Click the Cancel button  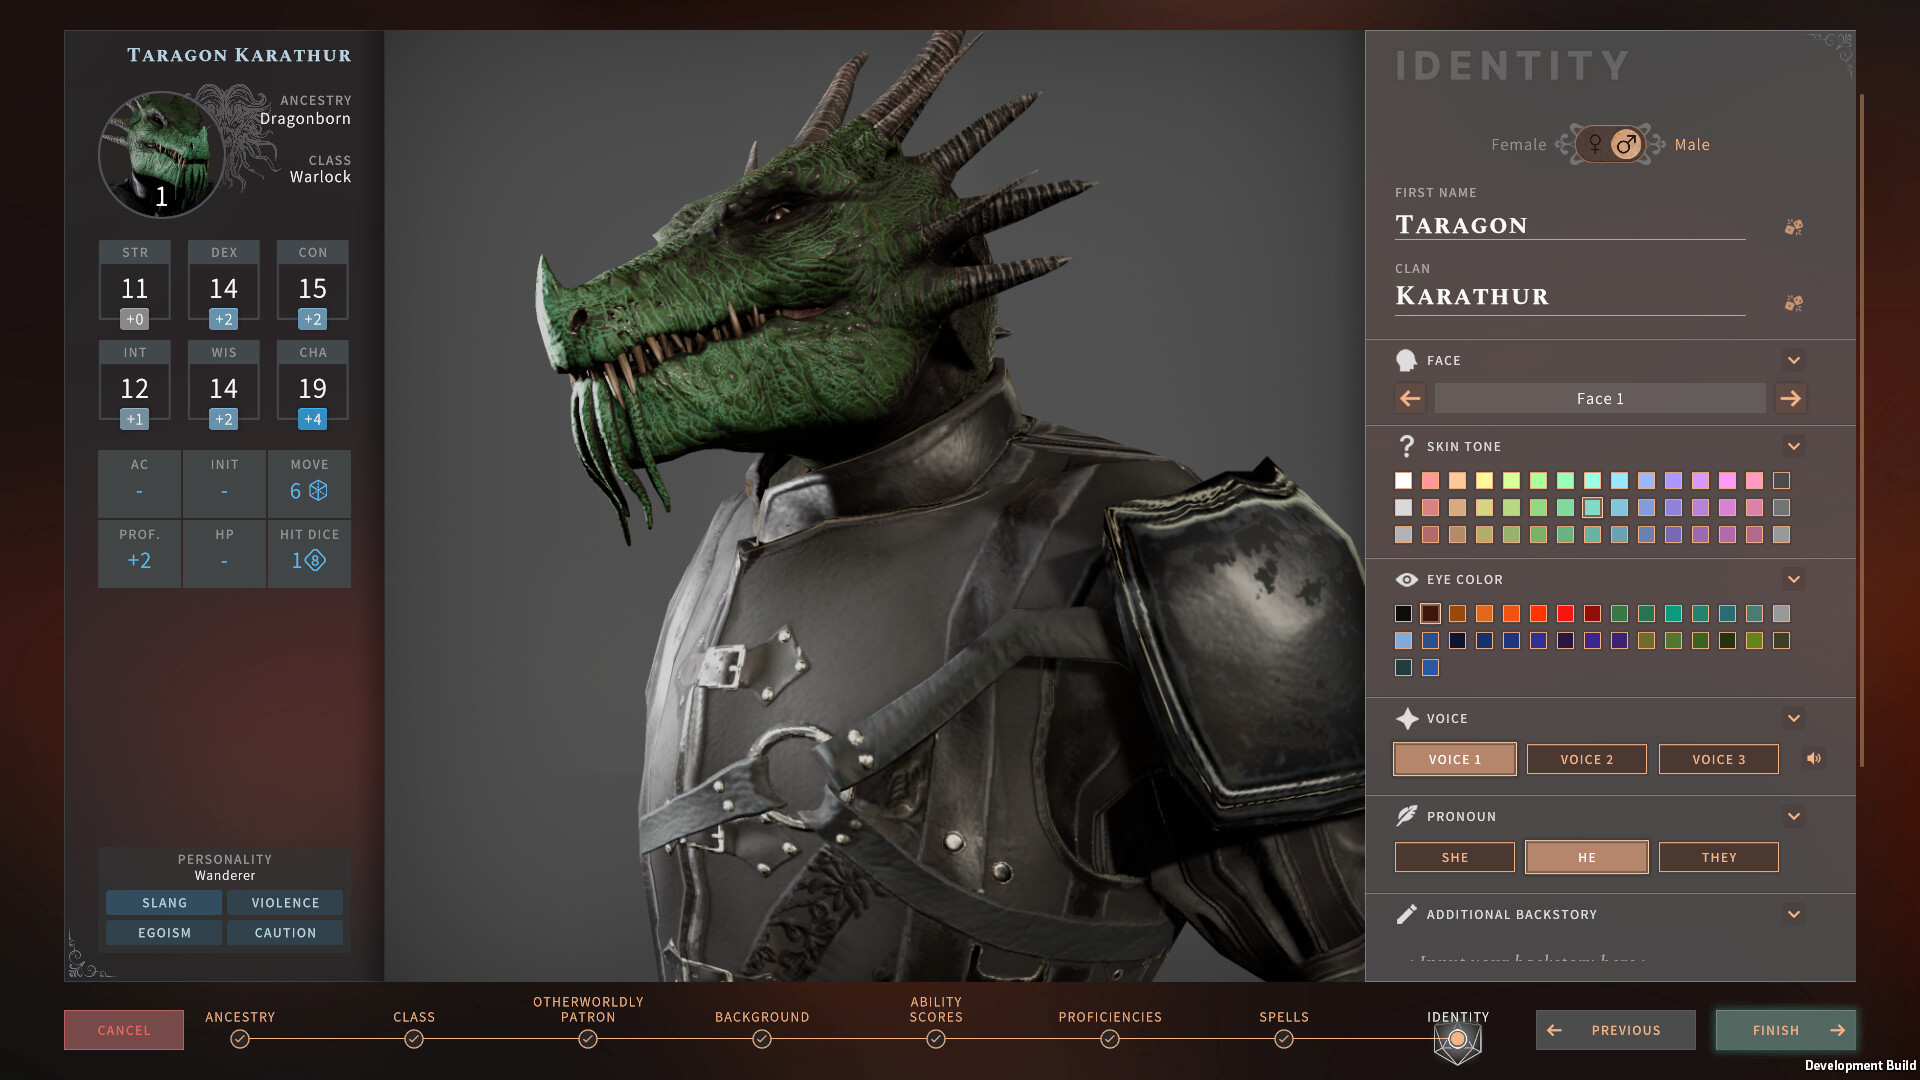pyautogui.click(x=123, y=1029)
